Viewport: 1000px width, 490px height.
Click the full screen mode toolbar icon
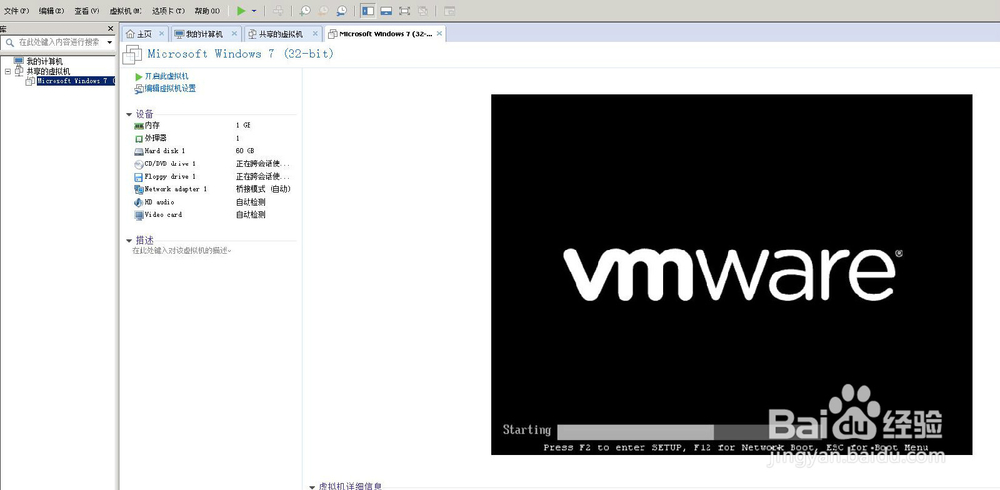point(404,11)
